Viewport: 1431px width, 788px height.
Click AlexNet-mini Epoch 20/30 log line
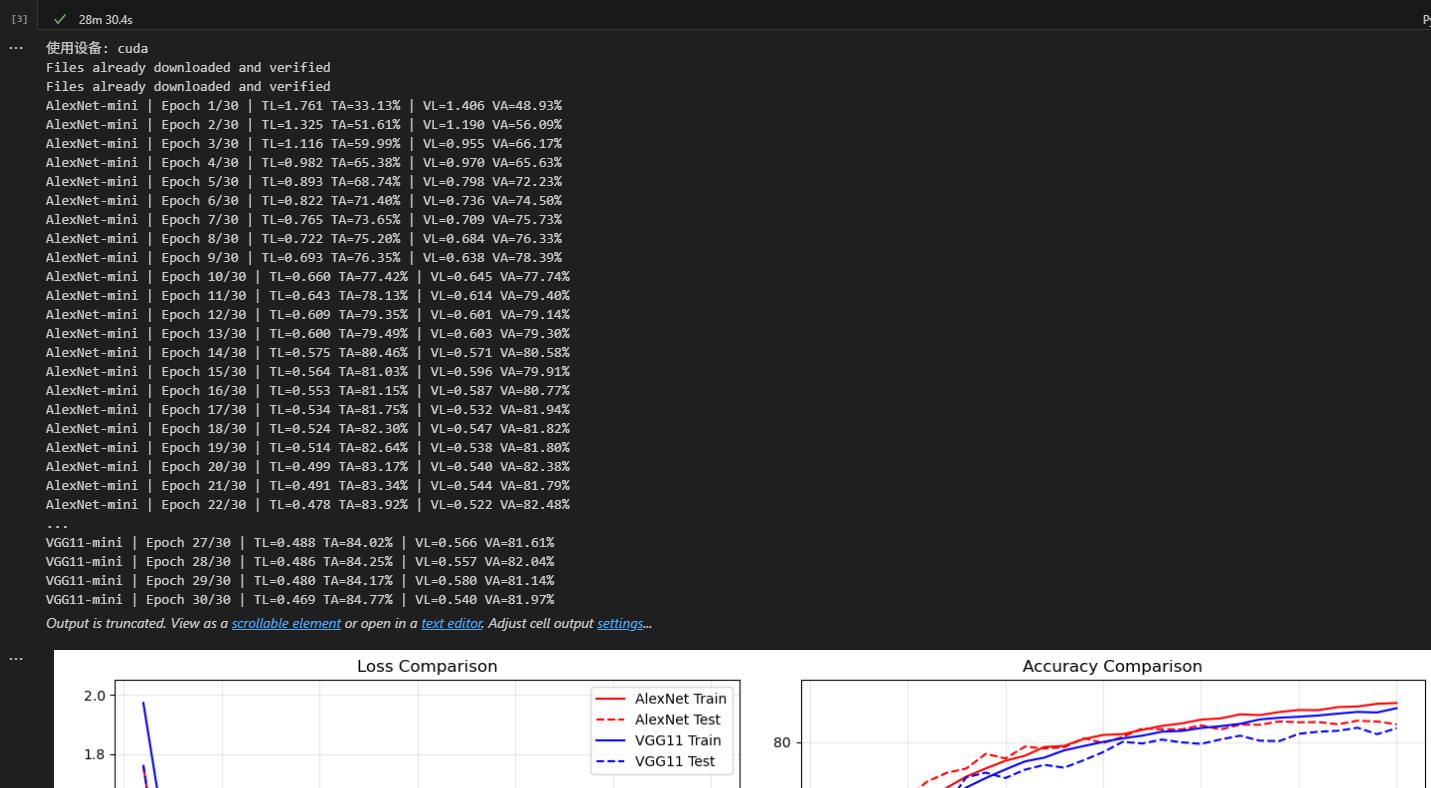tap(308, 466)
